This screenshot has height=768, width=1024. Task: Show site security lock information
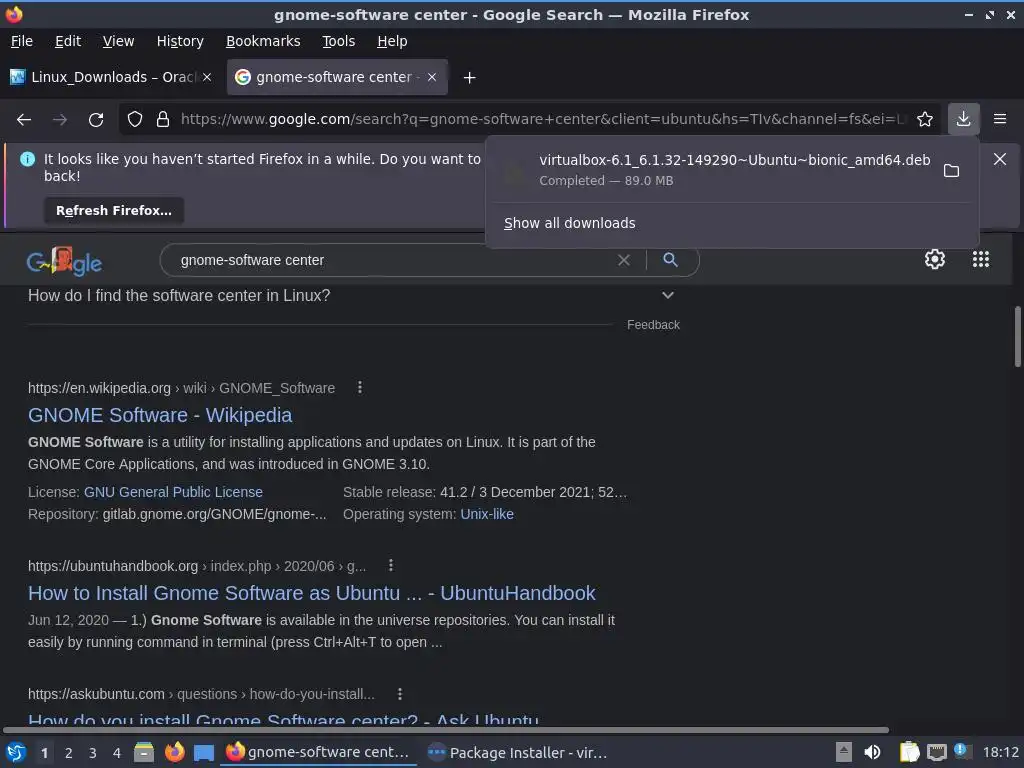pos(163,119)
